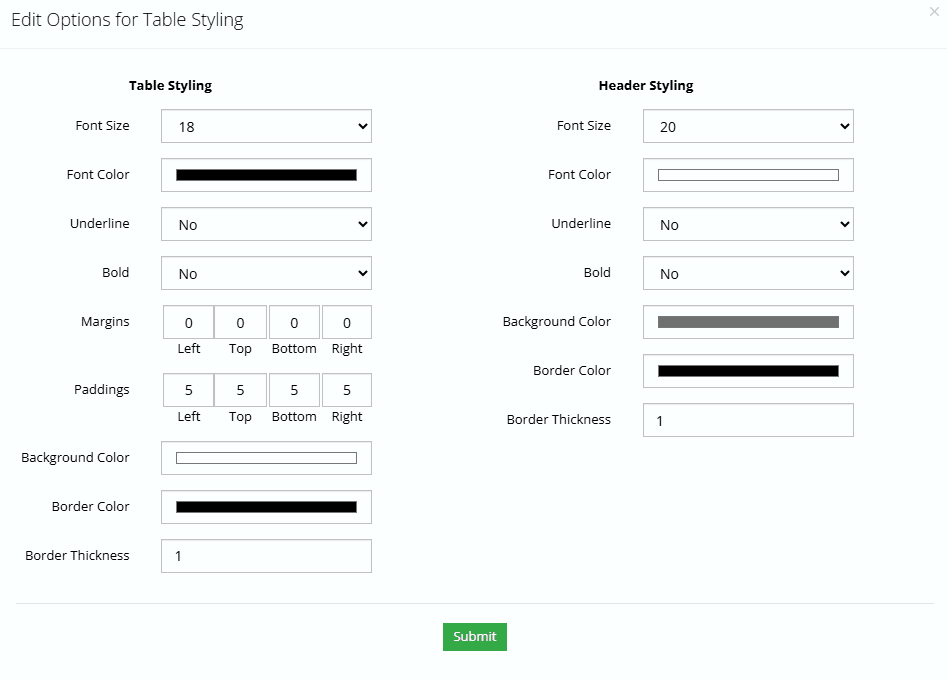
Task: Click the Bottom padding input field
Action: (294, 390)
